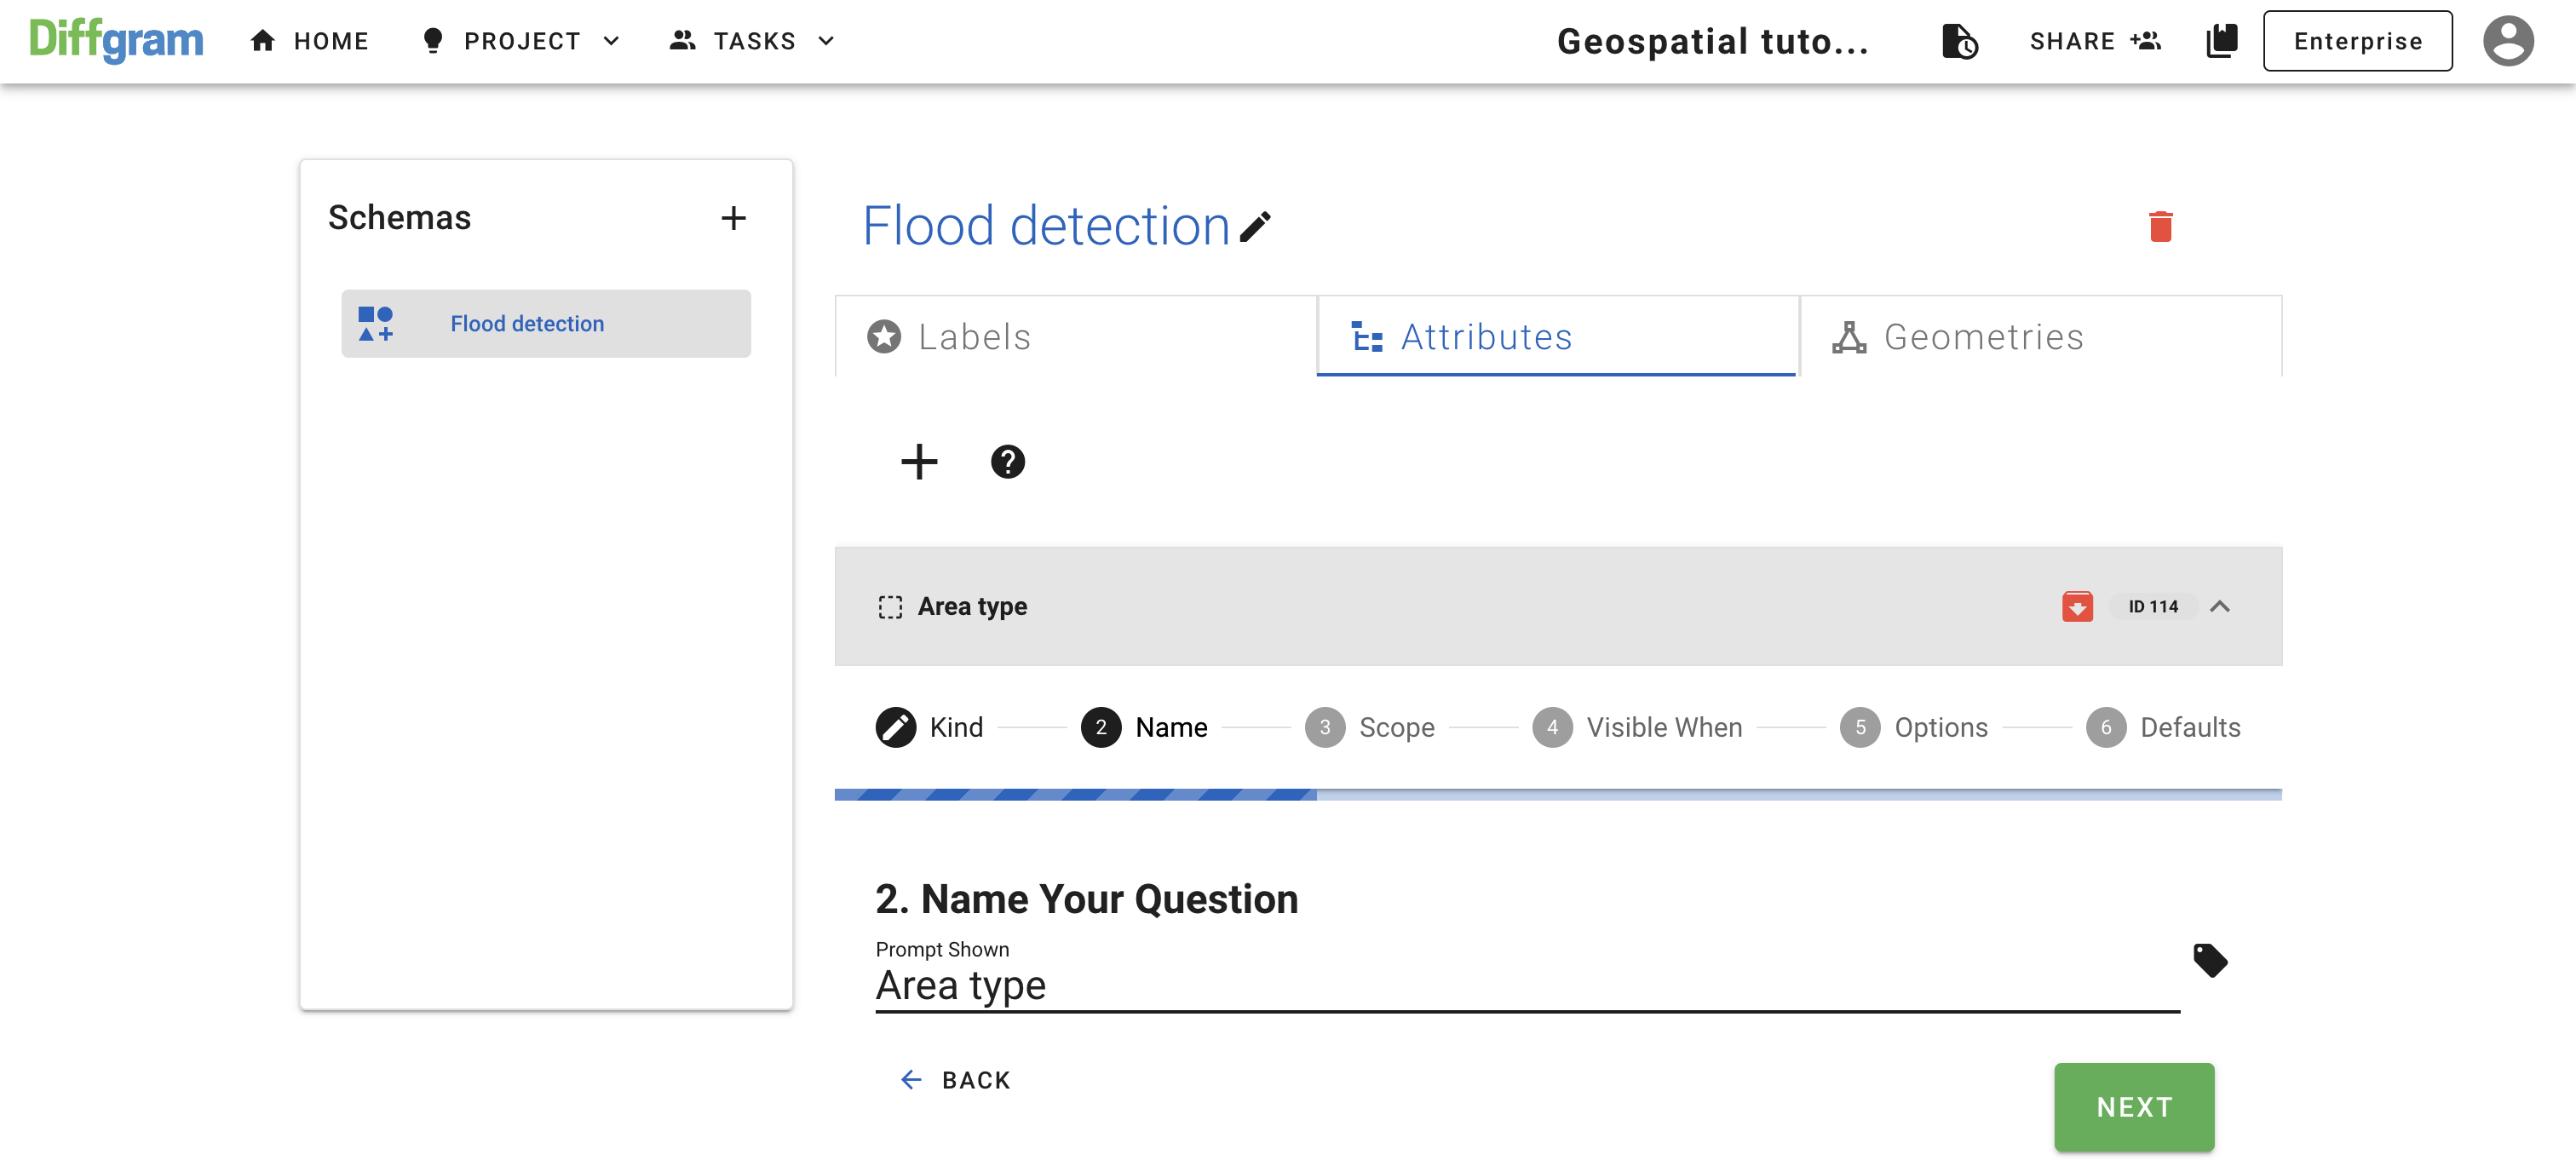Go to the Home page

click(310, 41)
